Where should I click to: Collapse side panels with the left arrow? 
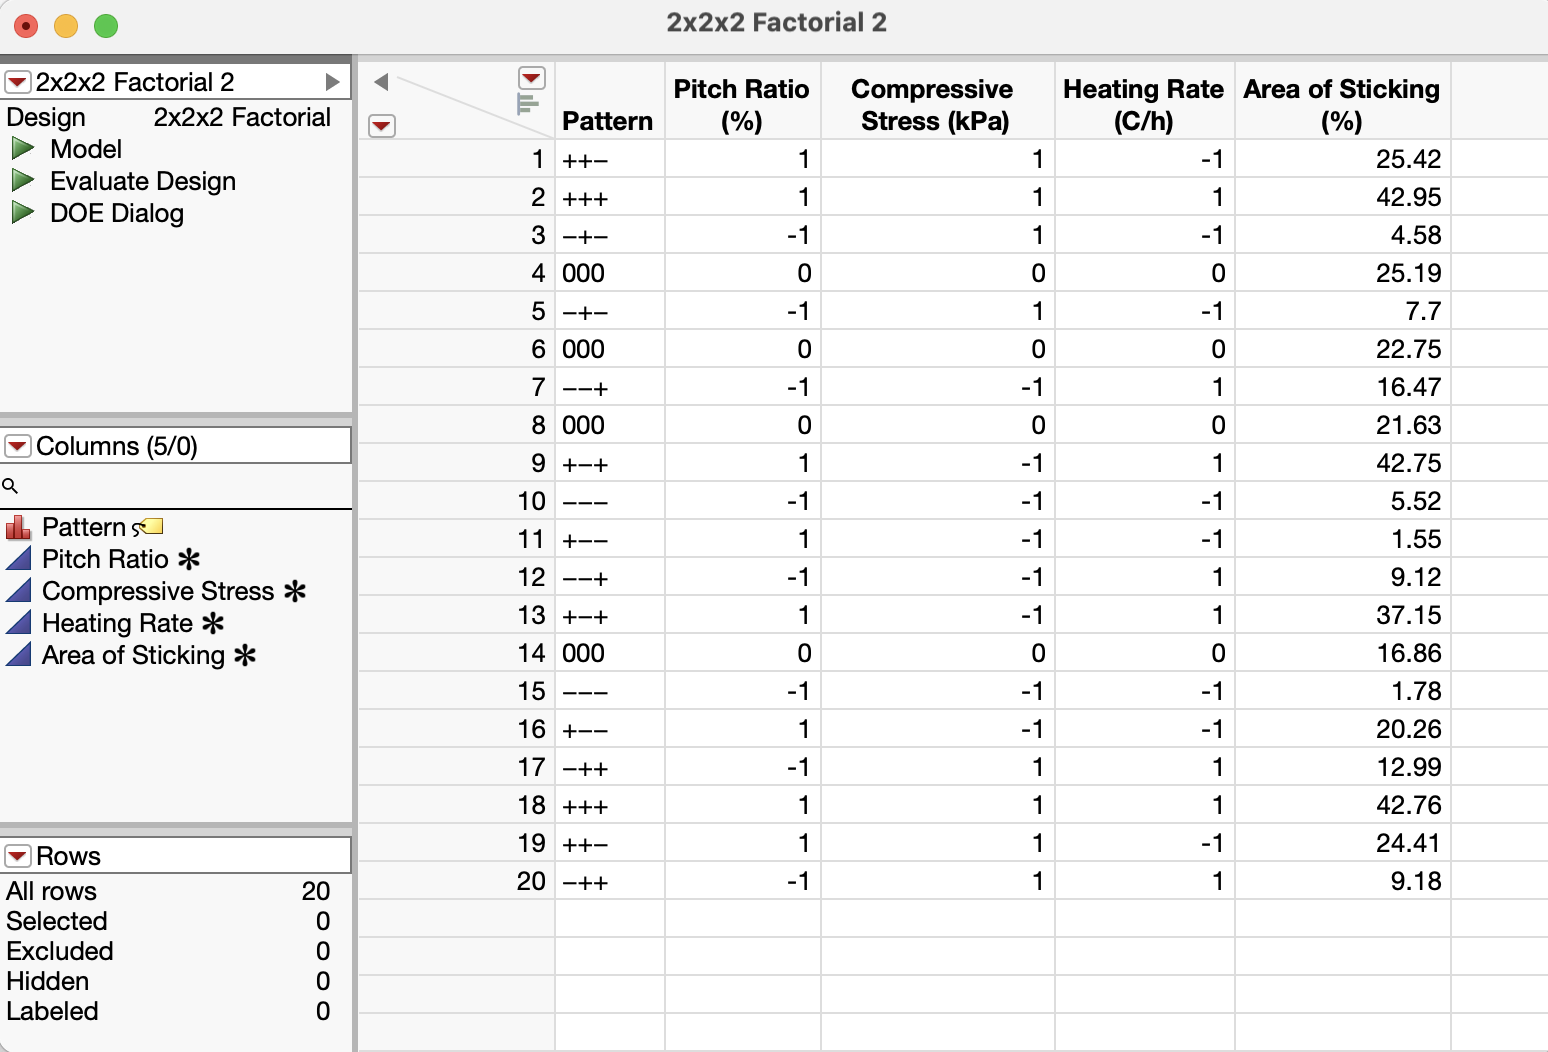pos(381,82)
